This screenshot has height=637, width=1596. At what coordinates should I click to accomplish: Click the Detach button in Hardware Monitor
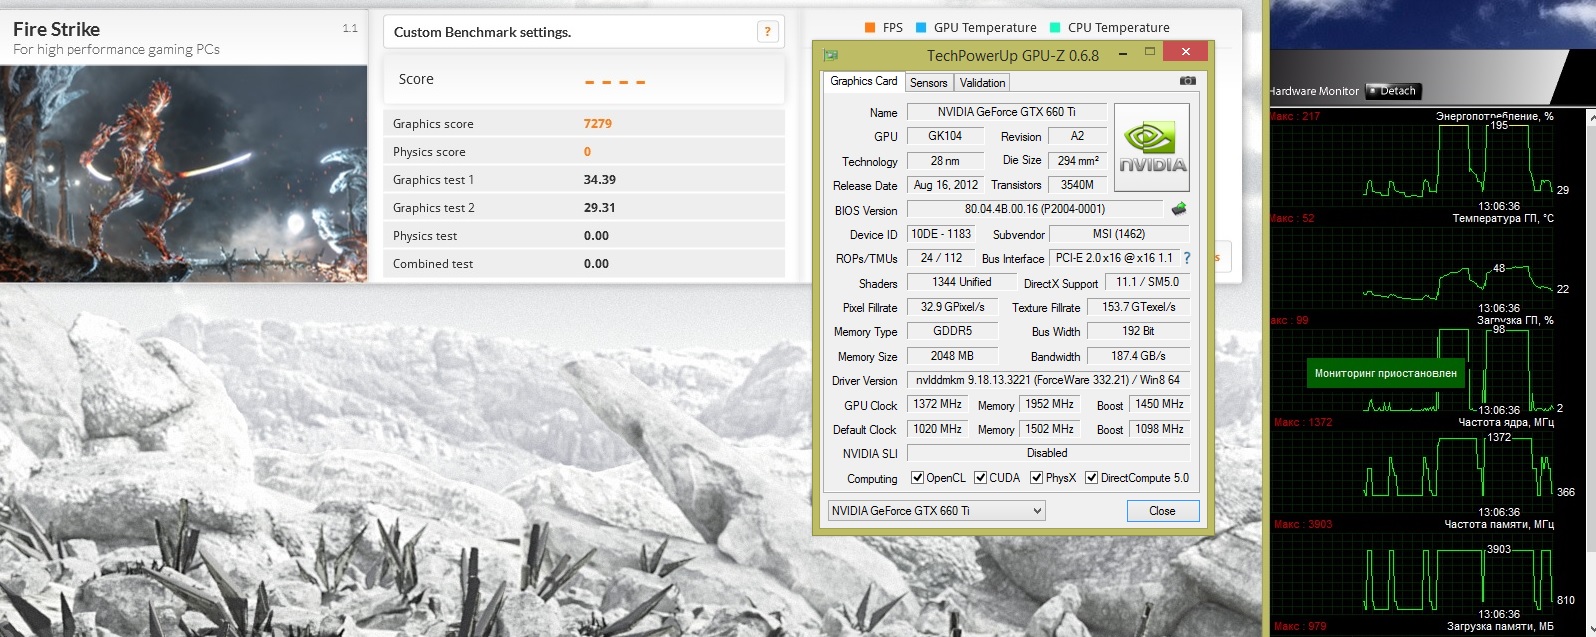click(1392, 91)
